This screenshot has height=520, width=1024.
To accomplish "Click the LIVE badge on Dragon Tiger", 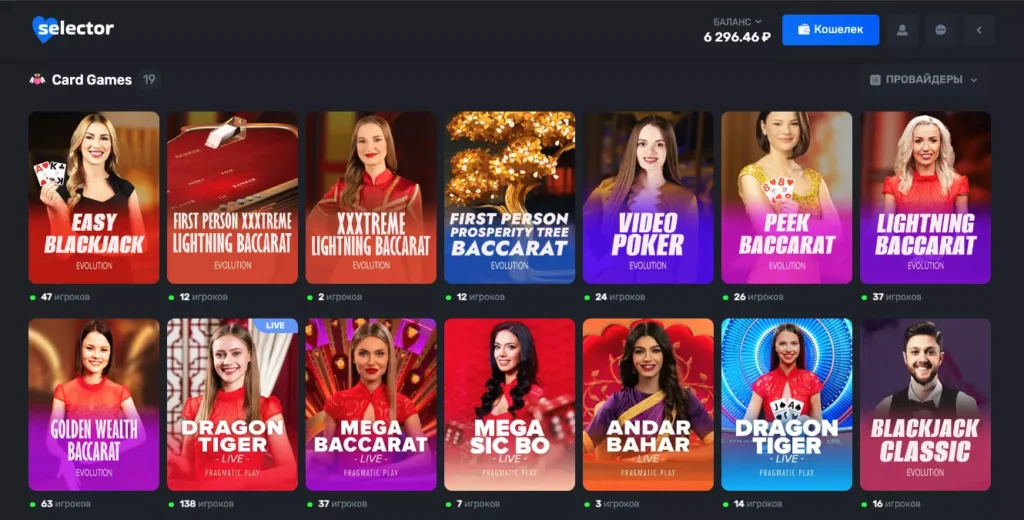I will [x=275, y=325].
